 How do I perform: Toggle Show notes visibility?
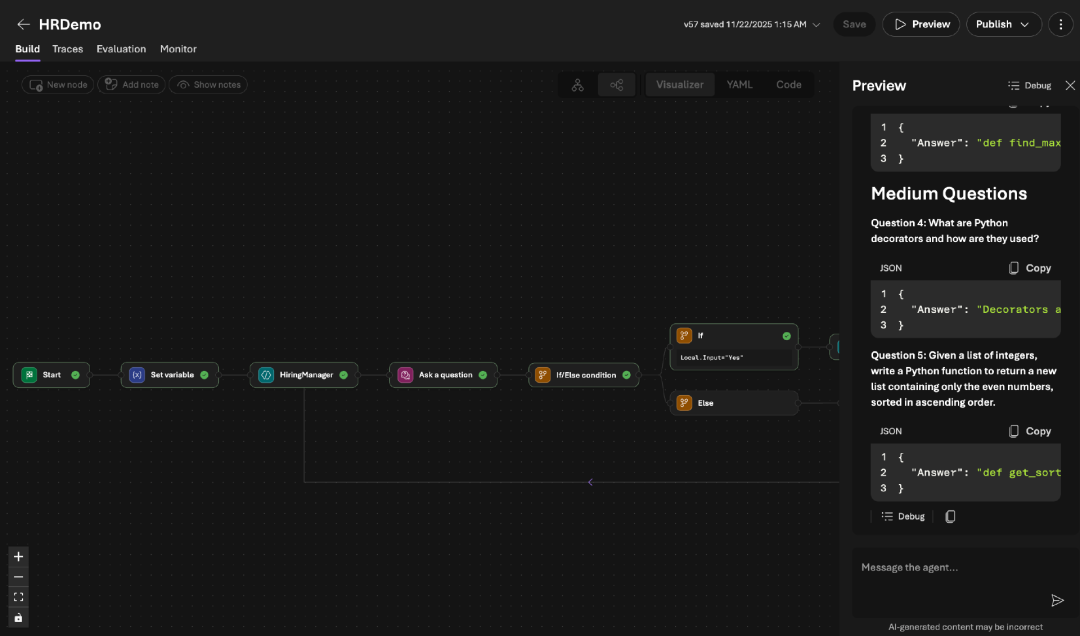click(209, 85)
